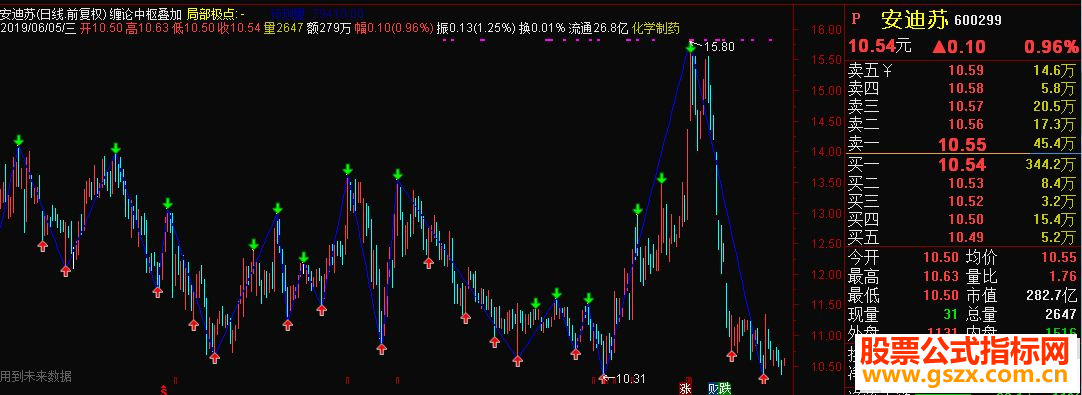Click the 量2647 value in chart header

pyautogui.click(x=283, y=28)
